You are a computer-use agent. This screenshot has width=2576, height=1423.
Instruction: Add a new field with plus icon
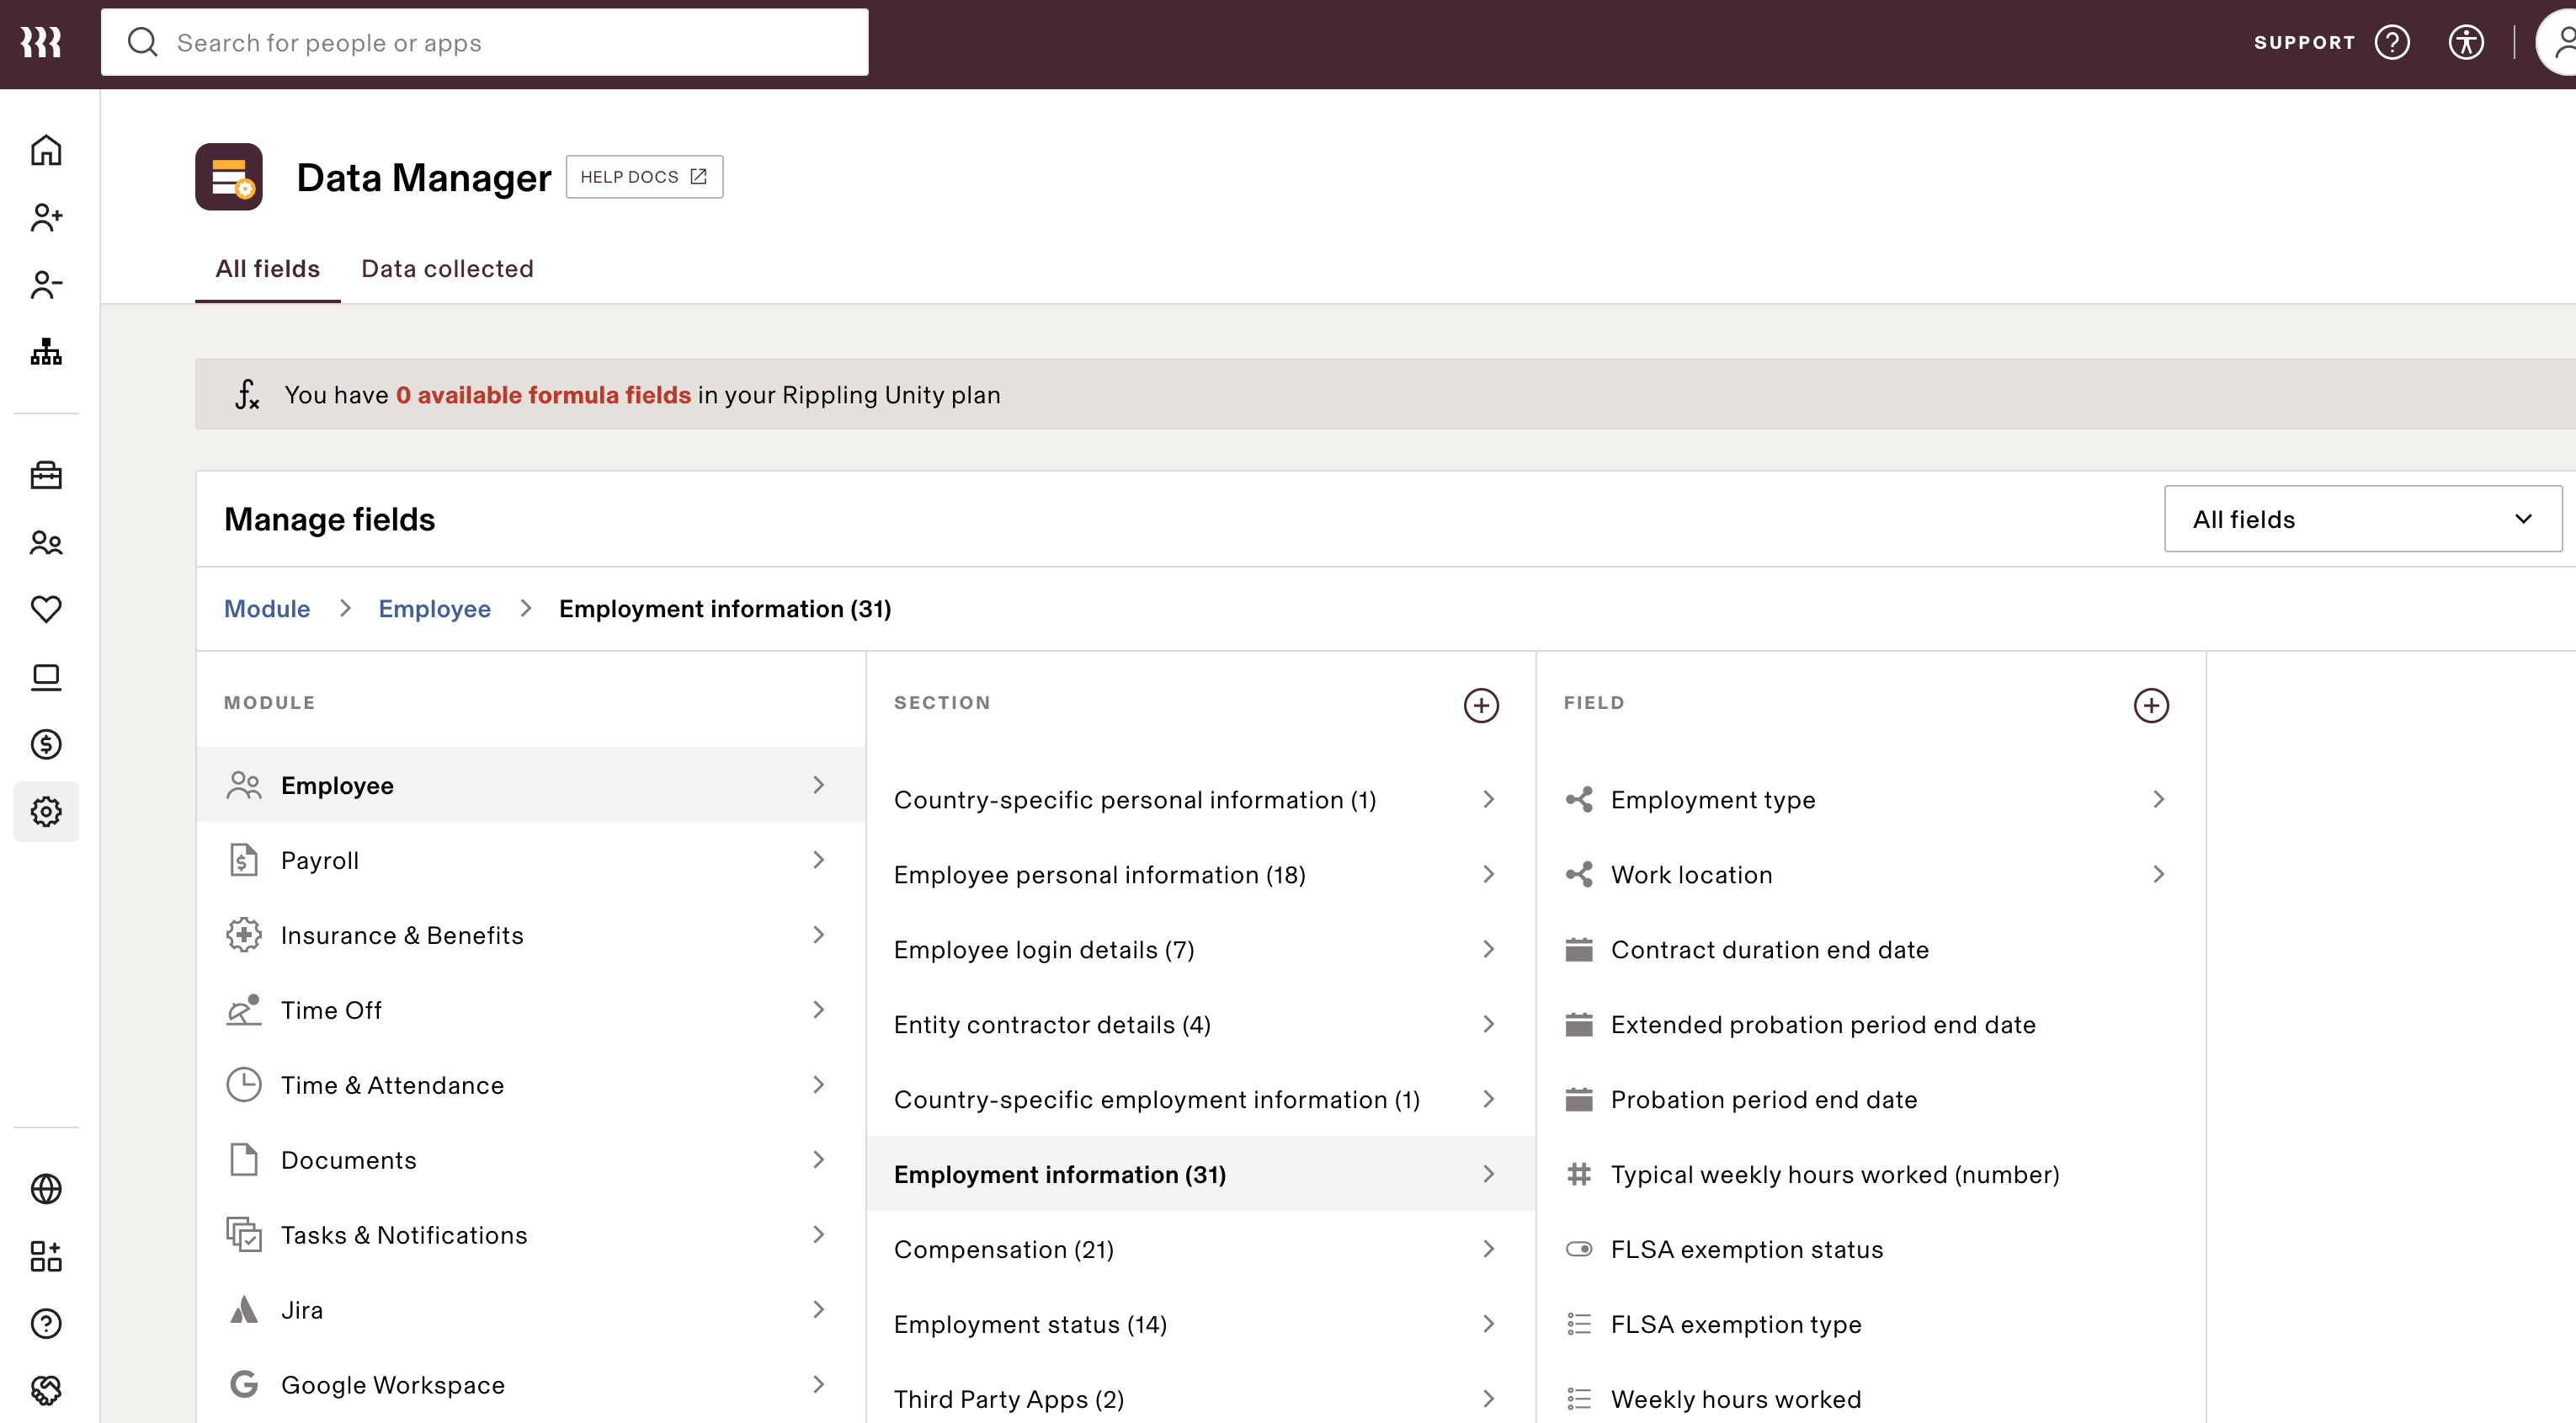(2151, 705)
